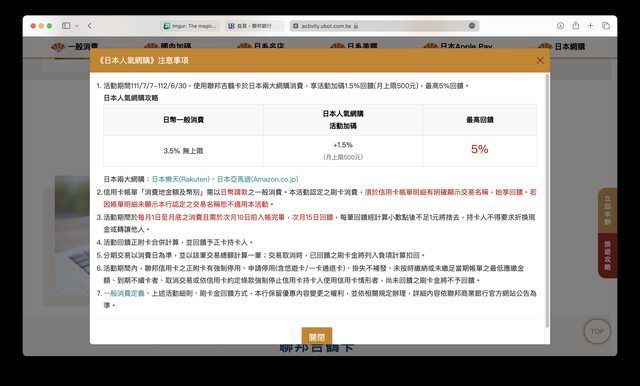This screenshot has height=386, width=640.
Task: Click the activity.ubot.com.tw address bar
Action: coord(384,26)
